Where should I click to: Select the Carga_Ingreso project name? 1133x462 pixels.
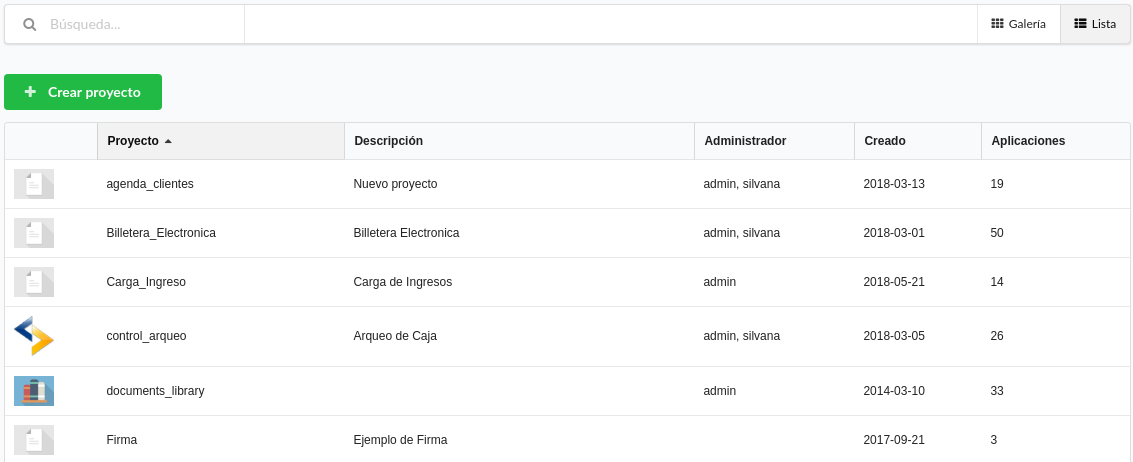(146, 282)
